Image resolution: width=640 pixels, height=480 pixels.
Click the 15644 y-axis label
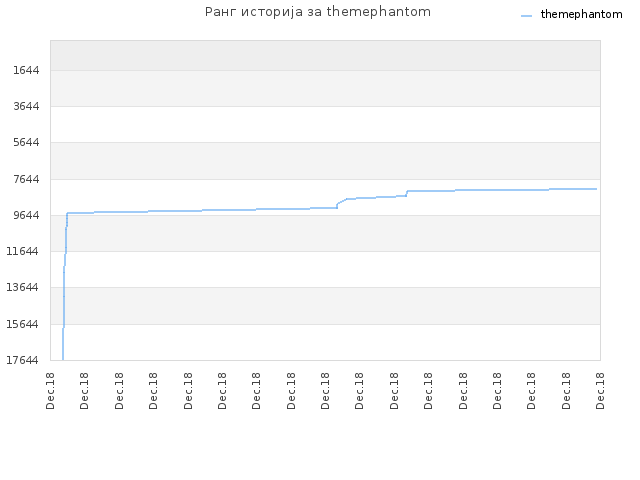pyautogui.click(x=22, y=324)
